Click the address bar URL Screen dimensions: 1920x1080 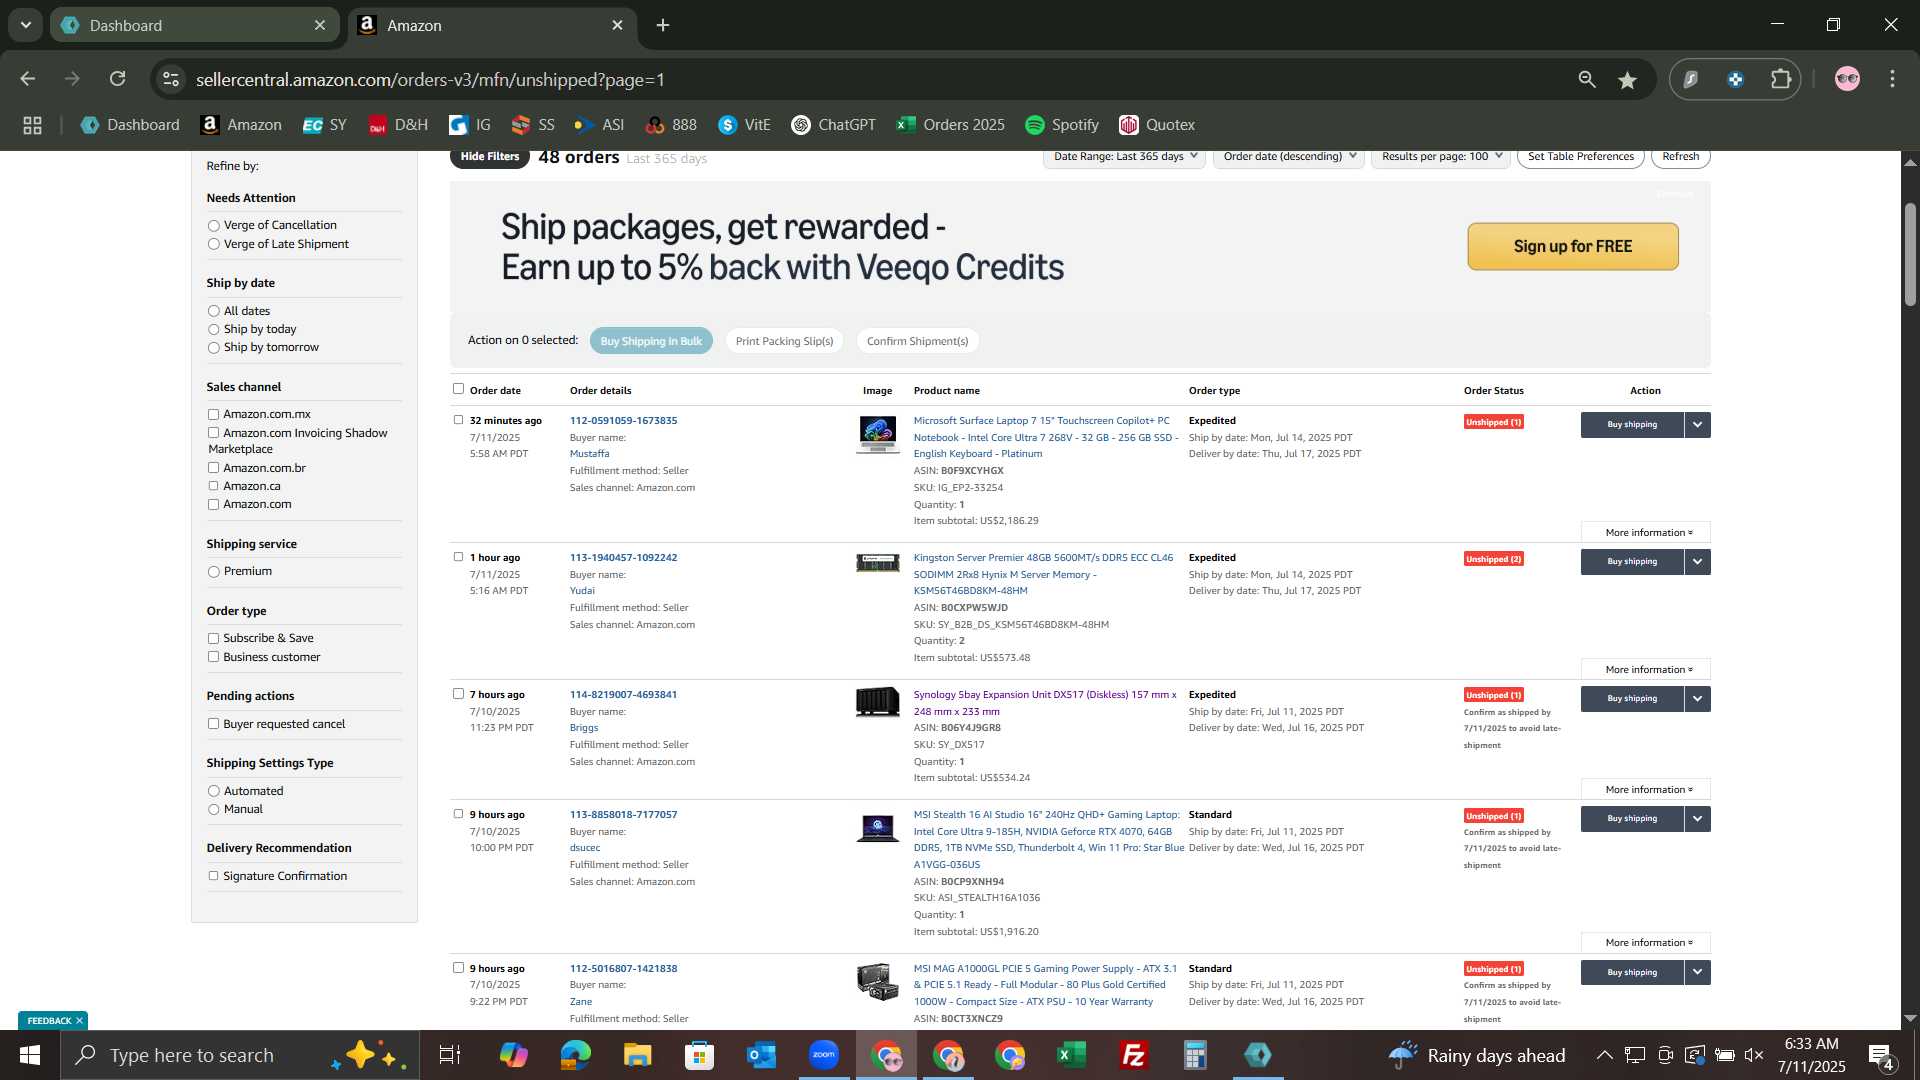(430, 80)
